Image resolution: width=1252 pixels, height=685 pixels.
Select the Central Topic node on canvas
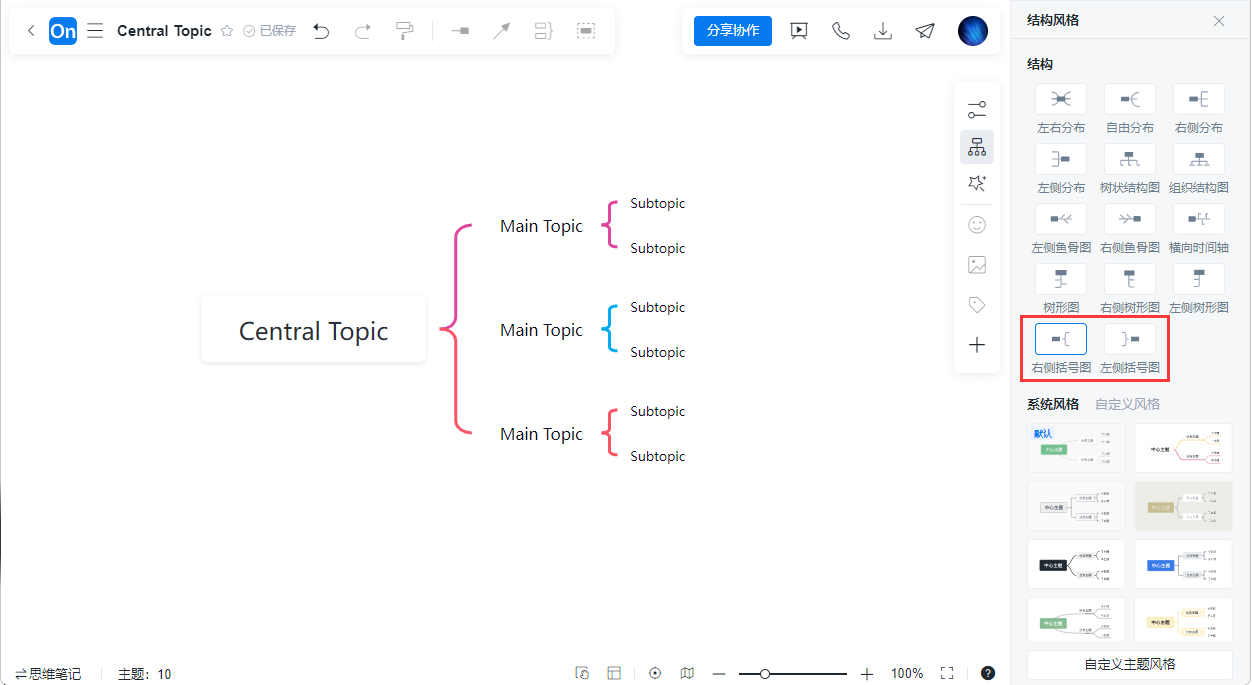tap(314, 331)
